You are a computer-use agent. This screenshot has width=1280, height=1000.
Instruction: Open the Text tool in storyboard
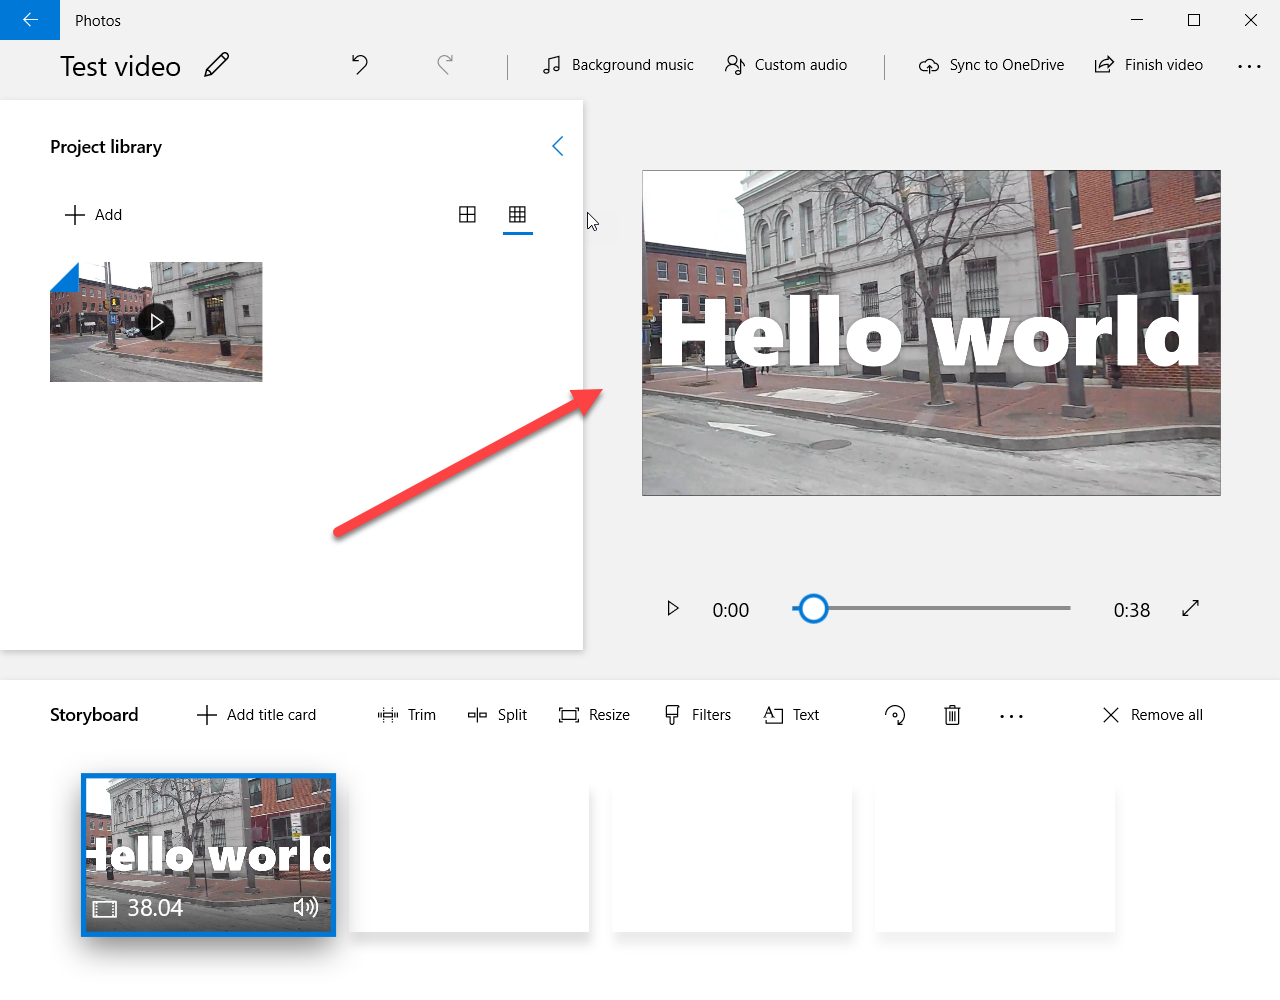point(791,715)
